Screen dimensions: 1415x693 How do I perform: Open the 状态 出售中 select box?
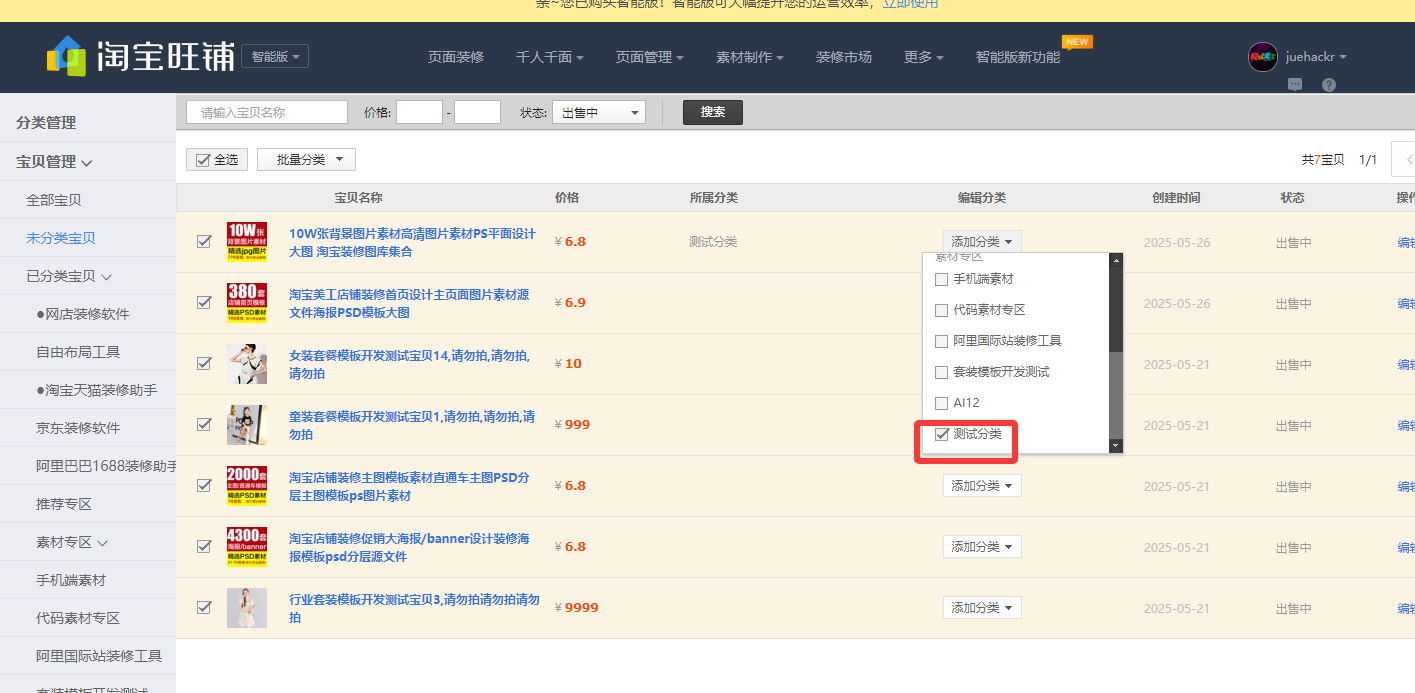tap(599, 113)
